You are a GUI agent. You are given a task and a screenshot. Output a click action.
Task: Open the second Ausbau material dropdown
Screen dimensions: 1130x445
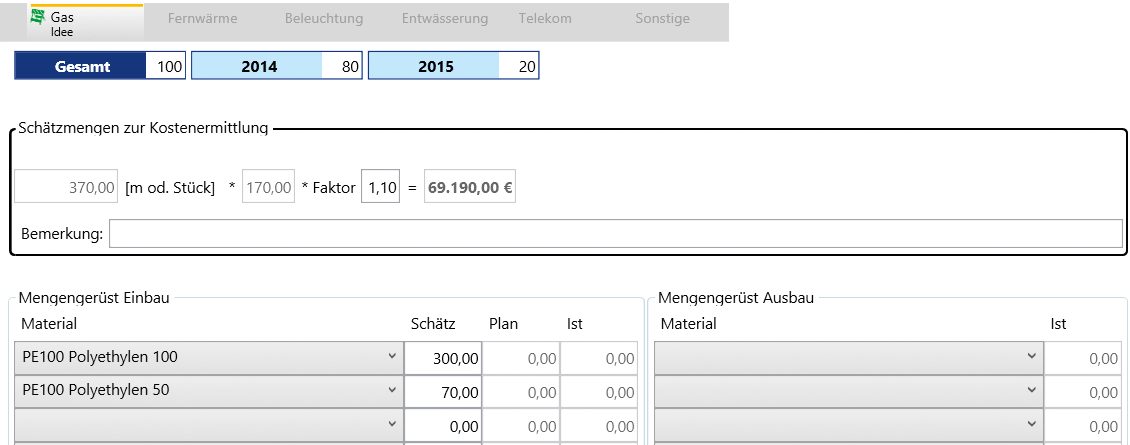click(847, 391)
